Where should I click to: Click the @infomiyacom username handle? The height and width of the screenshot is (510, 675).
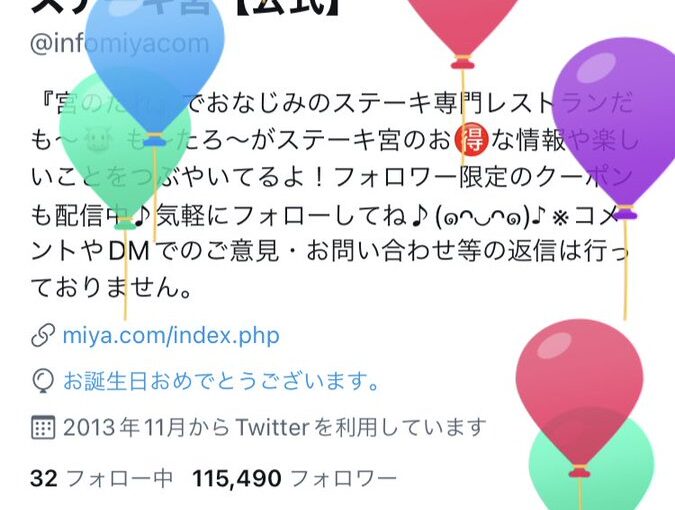120,44
